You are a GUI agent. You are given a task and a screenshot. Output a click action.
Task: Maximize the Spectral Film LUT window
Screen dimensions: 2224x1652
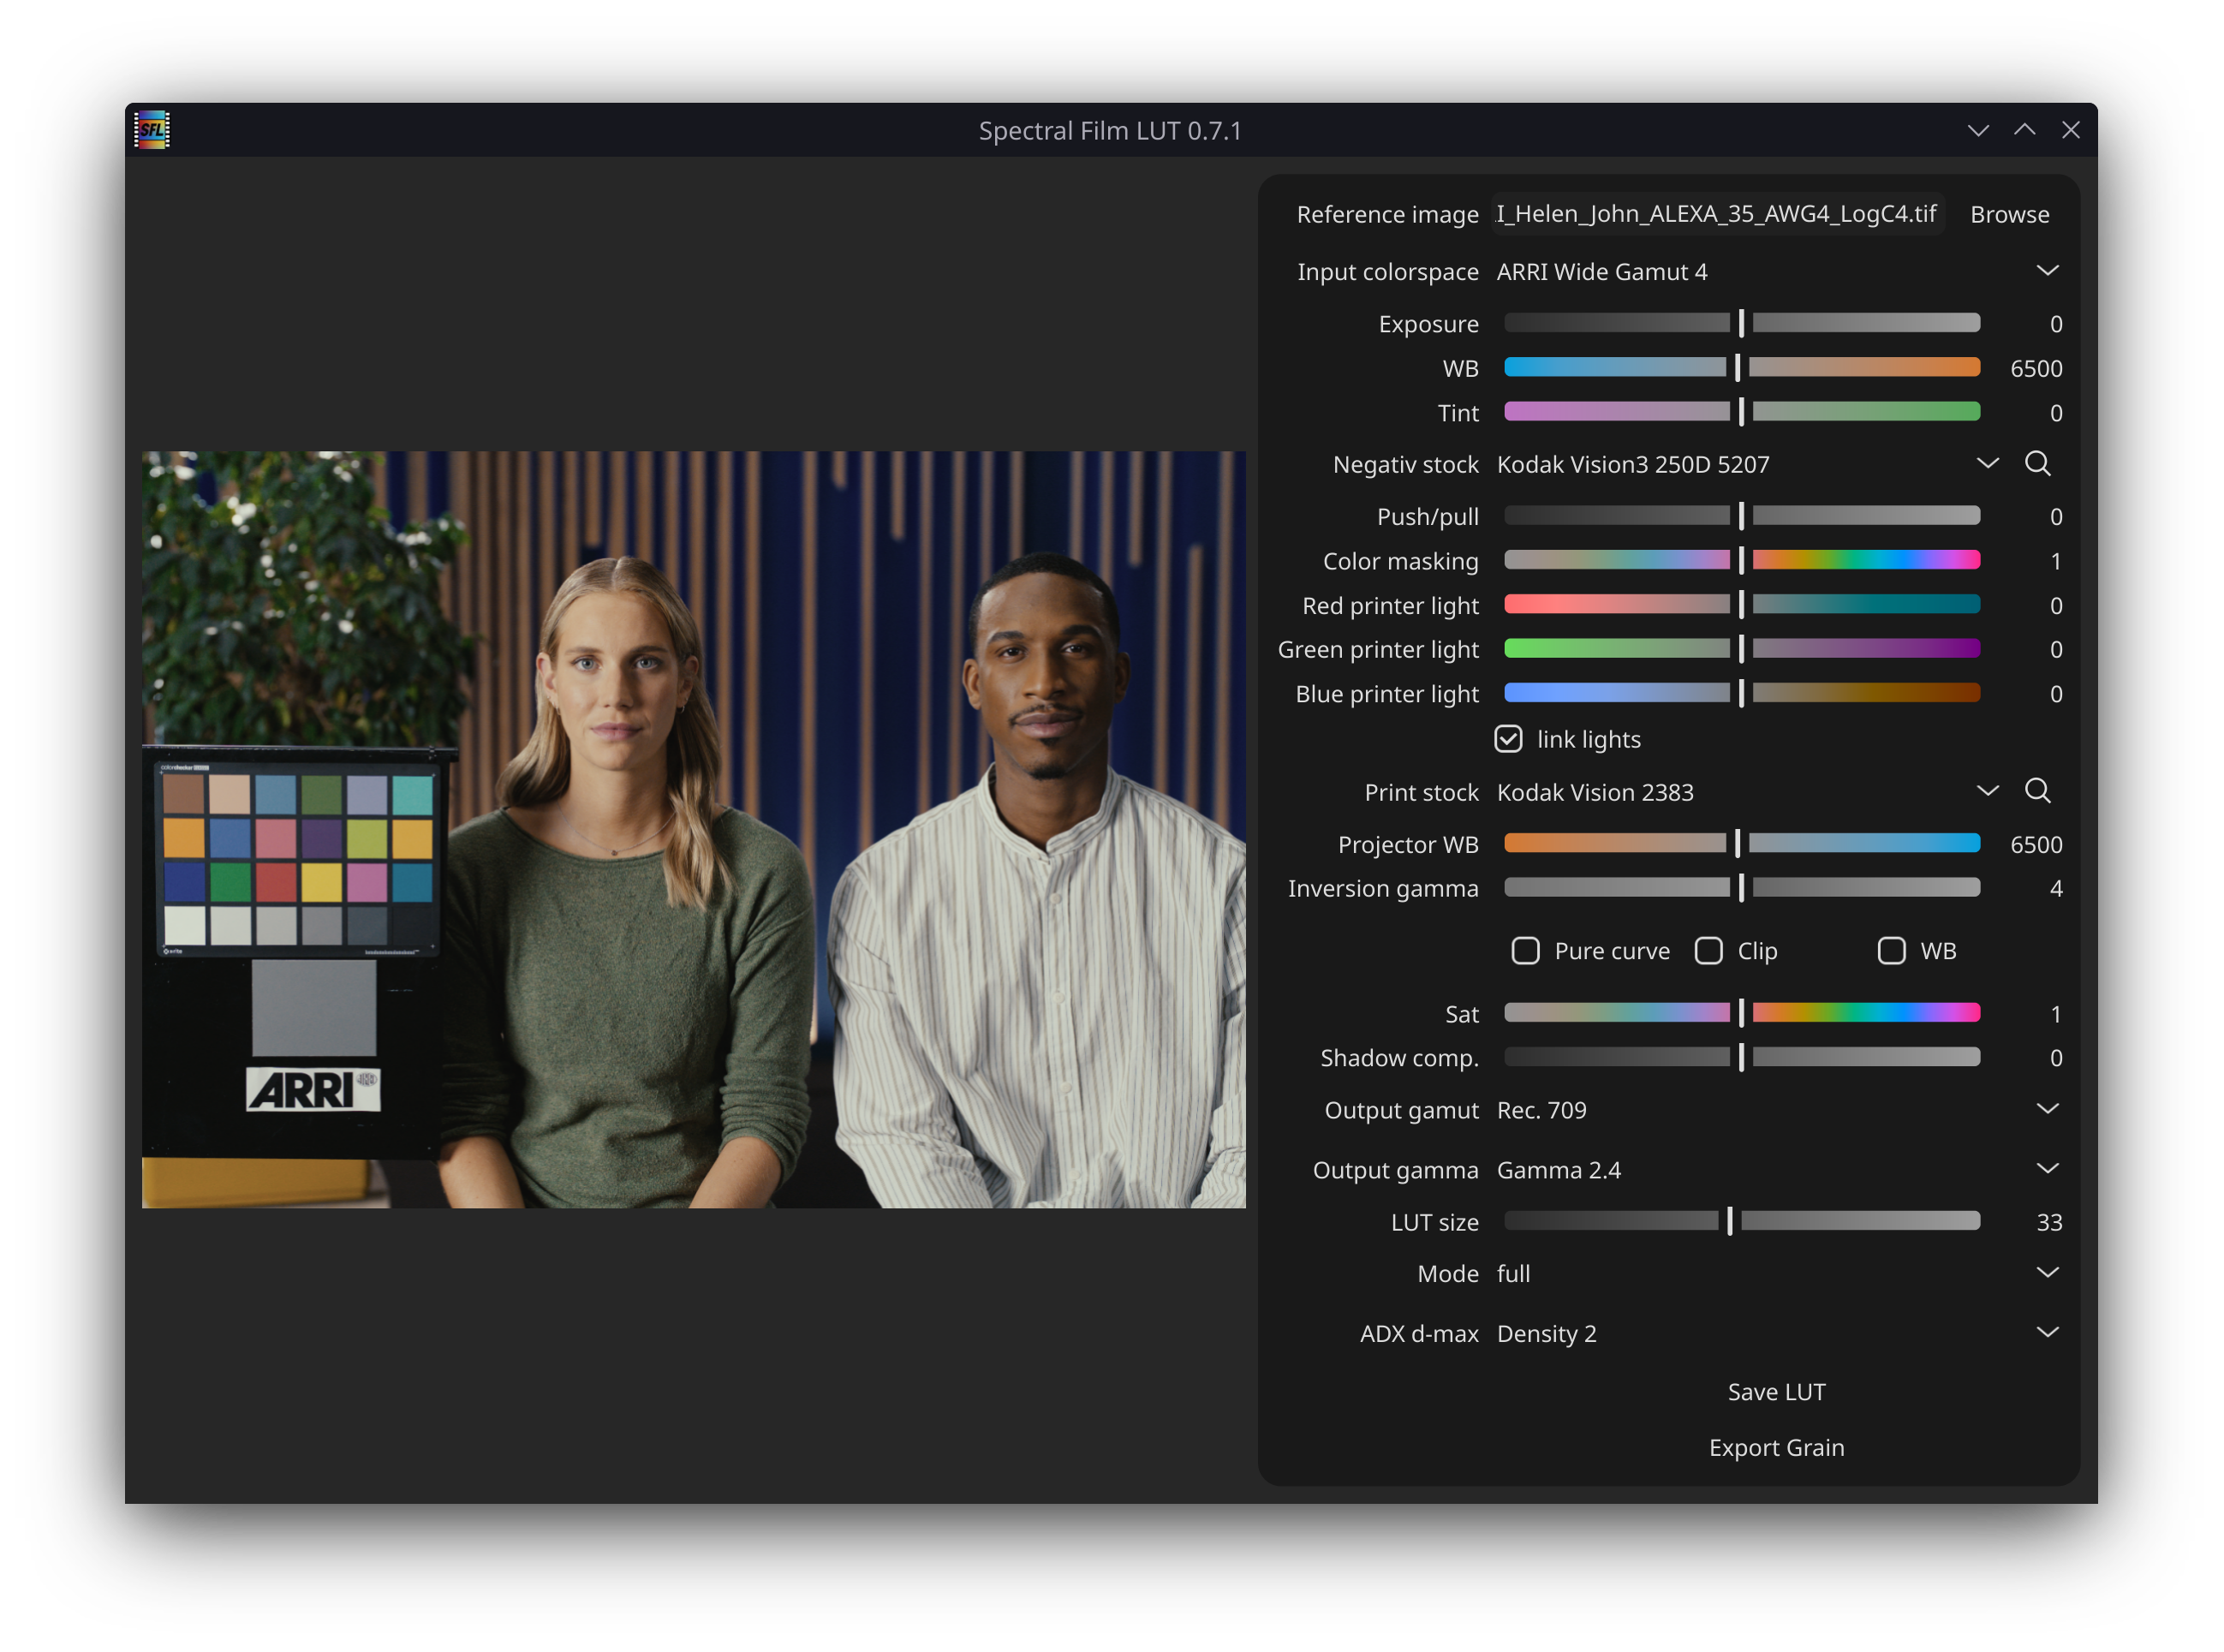pos(2024,131)
